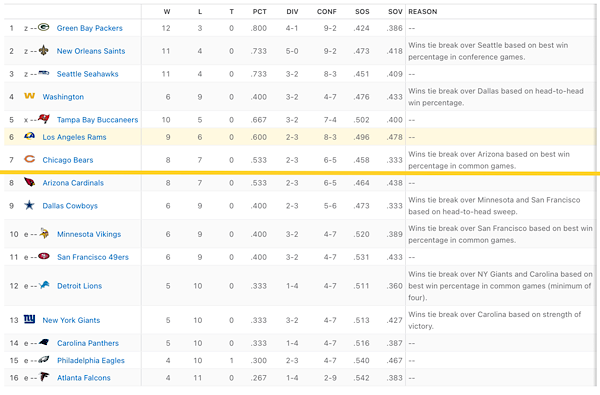This screenshot has height=395, width=600.
Task: Open the Carolina Panthers team link
Action: (x=88, y=343)
